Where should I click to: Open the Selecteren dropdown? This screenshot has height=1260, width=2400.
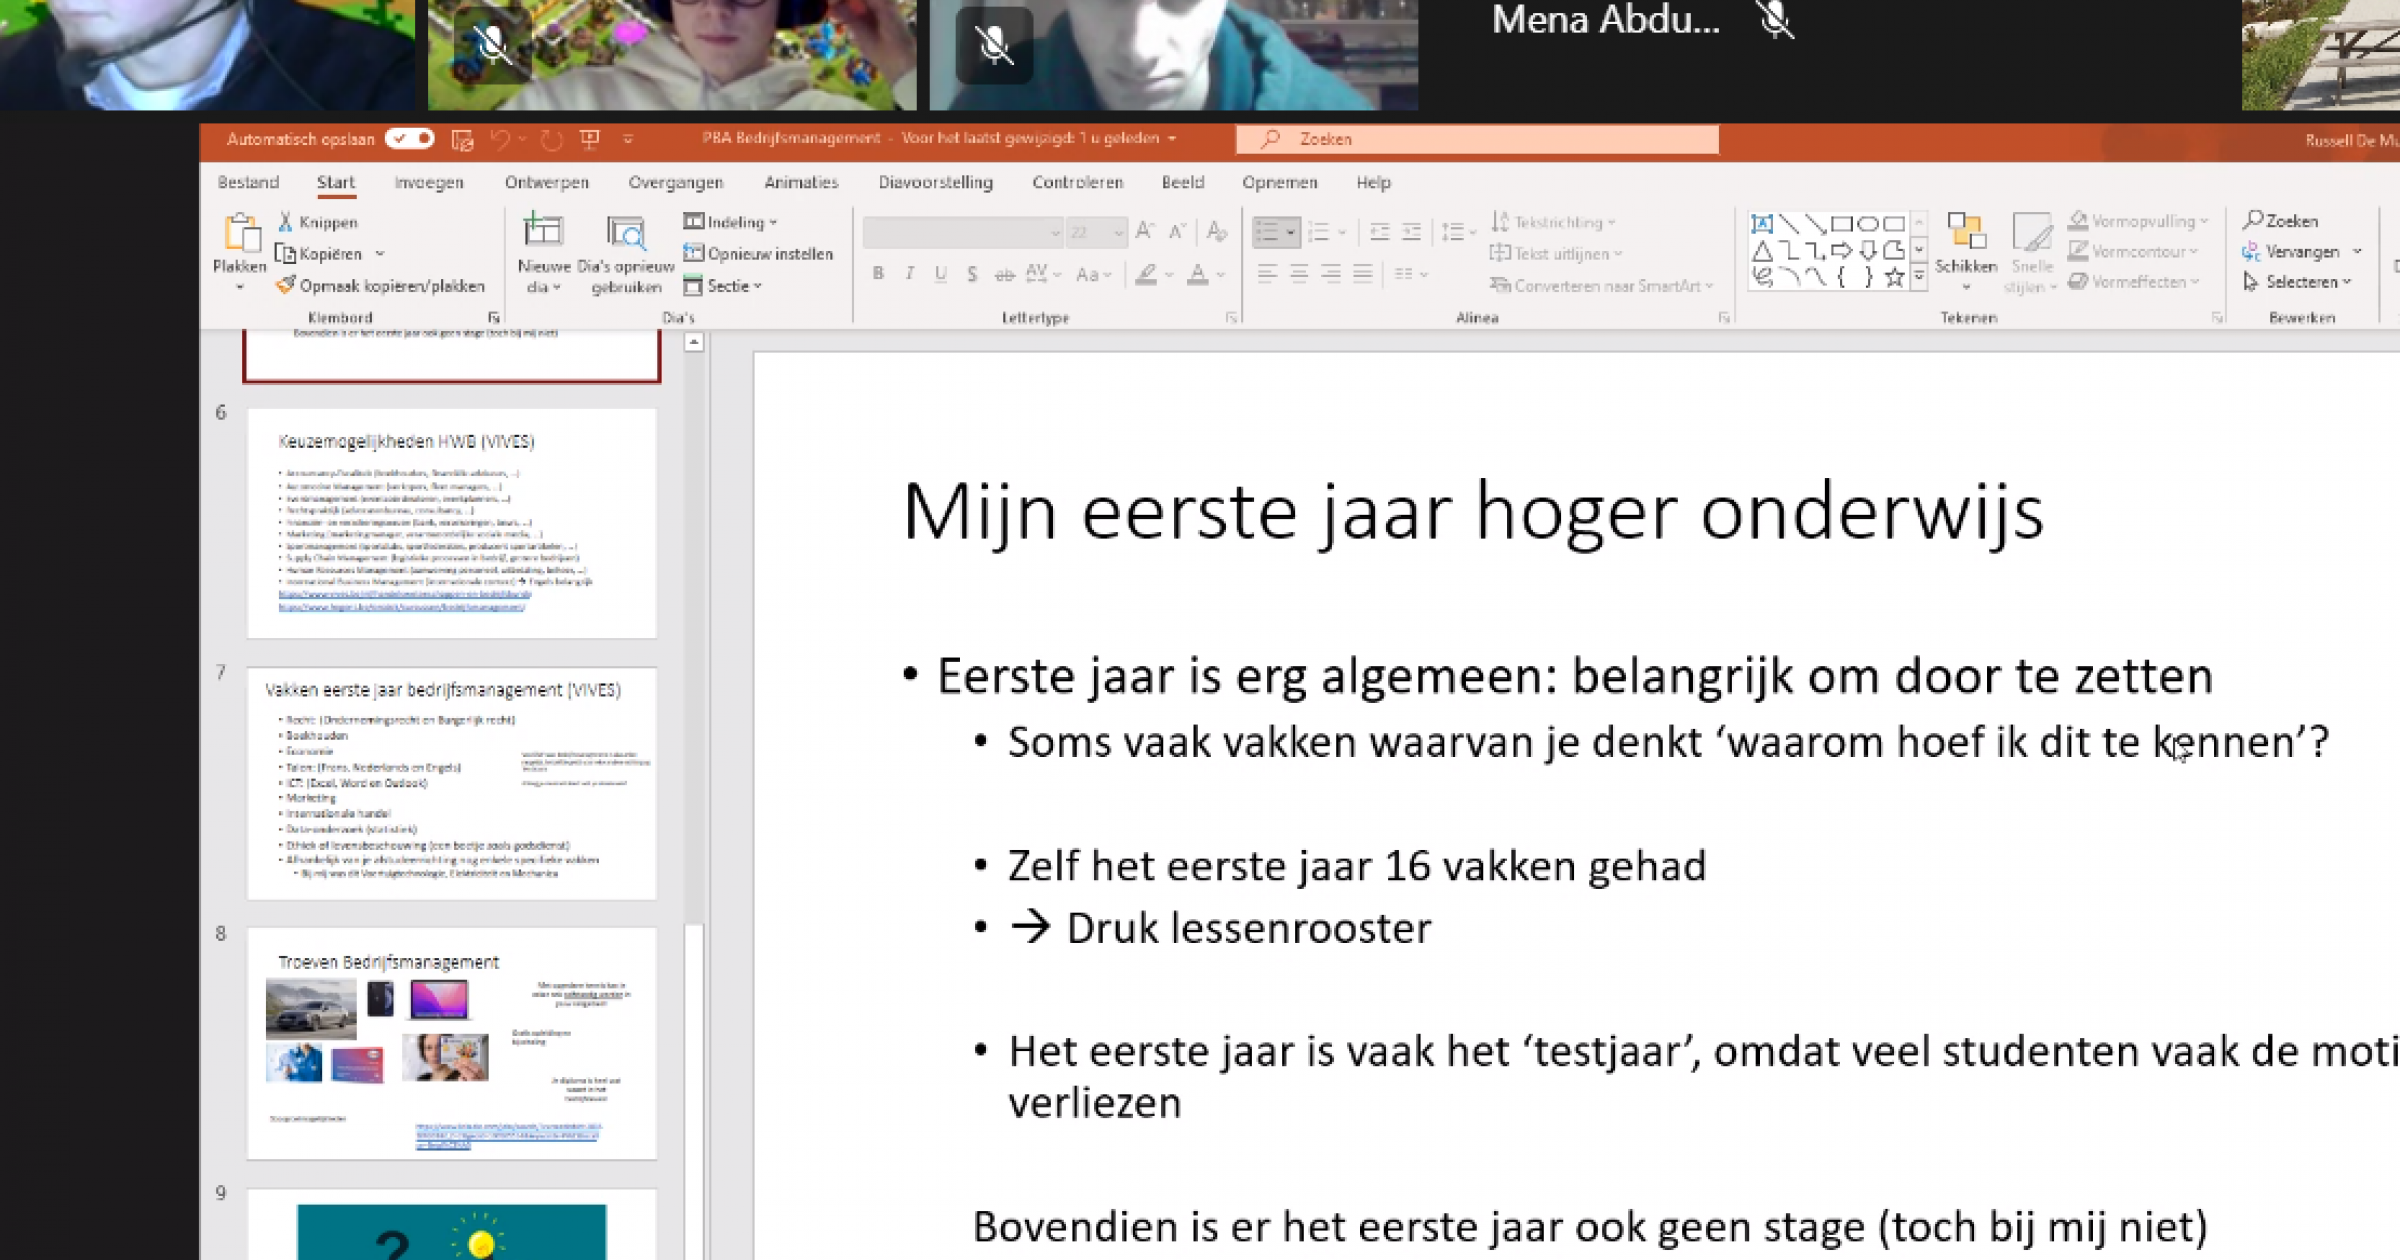point(2296,282)
